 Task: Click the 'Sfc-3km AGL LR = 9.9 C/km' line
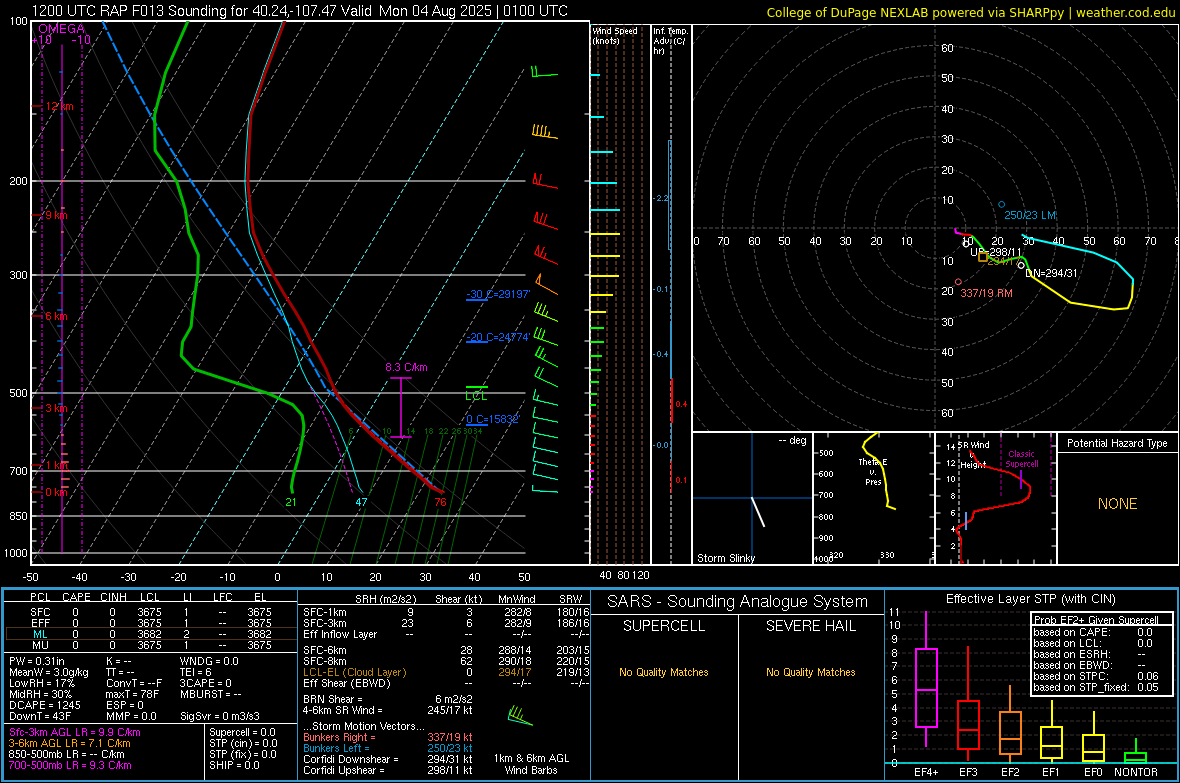click(75, 732)
